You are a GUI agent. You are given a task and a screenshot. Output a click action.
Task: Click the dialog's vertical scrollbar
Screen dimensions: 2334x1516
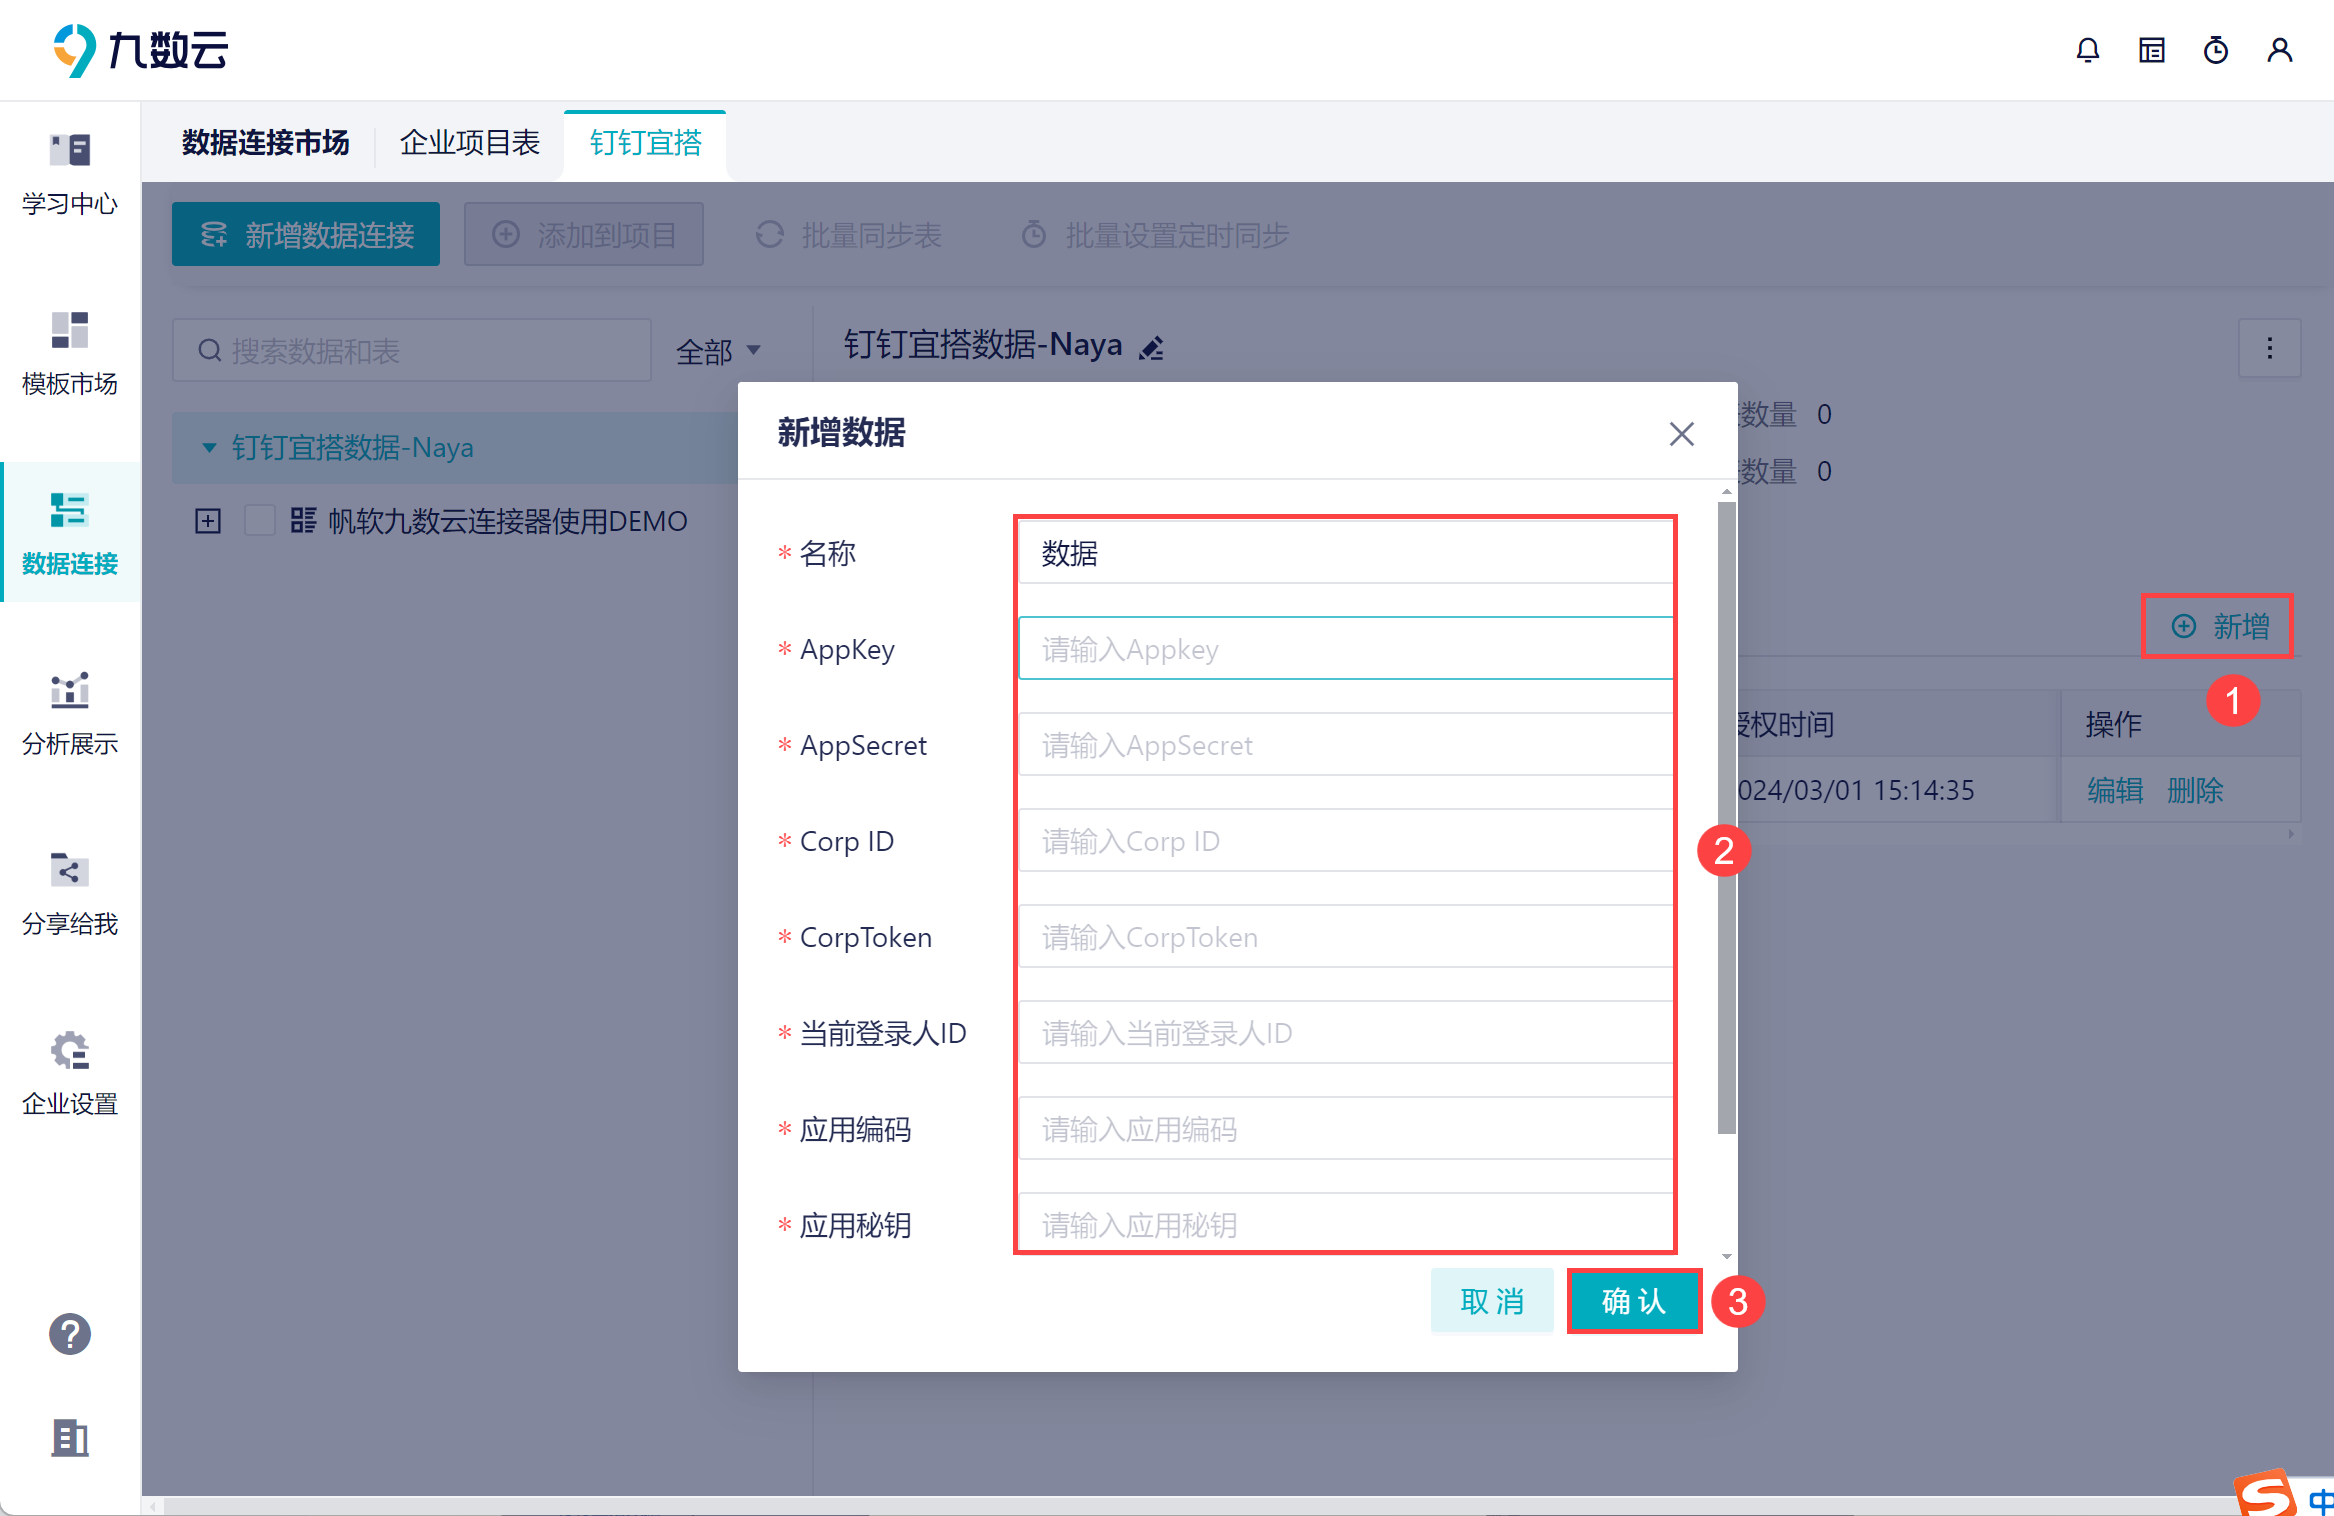click(1726, 818)
